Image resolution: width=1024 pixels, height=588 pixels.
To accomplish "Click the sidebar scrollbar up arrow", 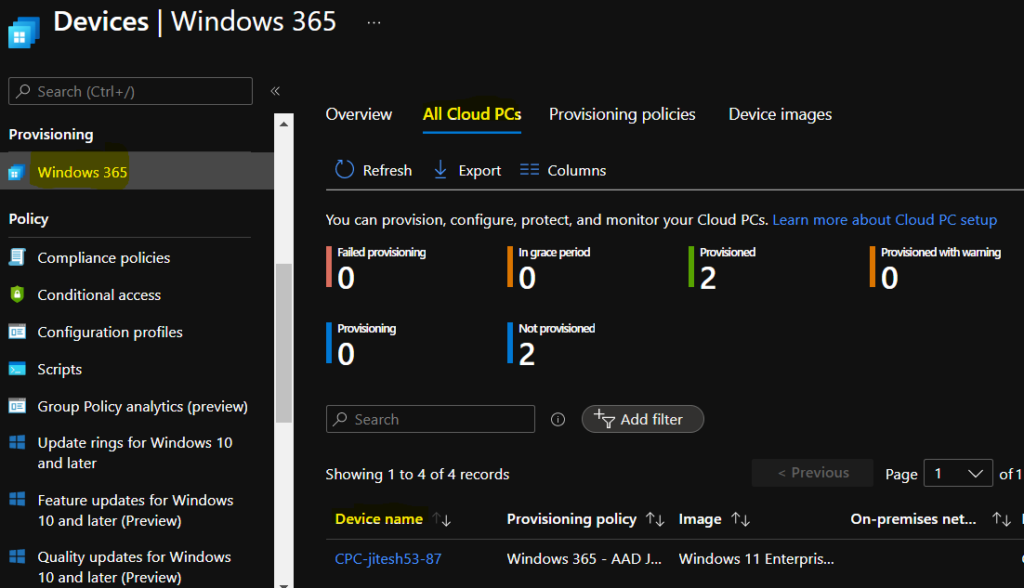I will click(x=283, y=123).
